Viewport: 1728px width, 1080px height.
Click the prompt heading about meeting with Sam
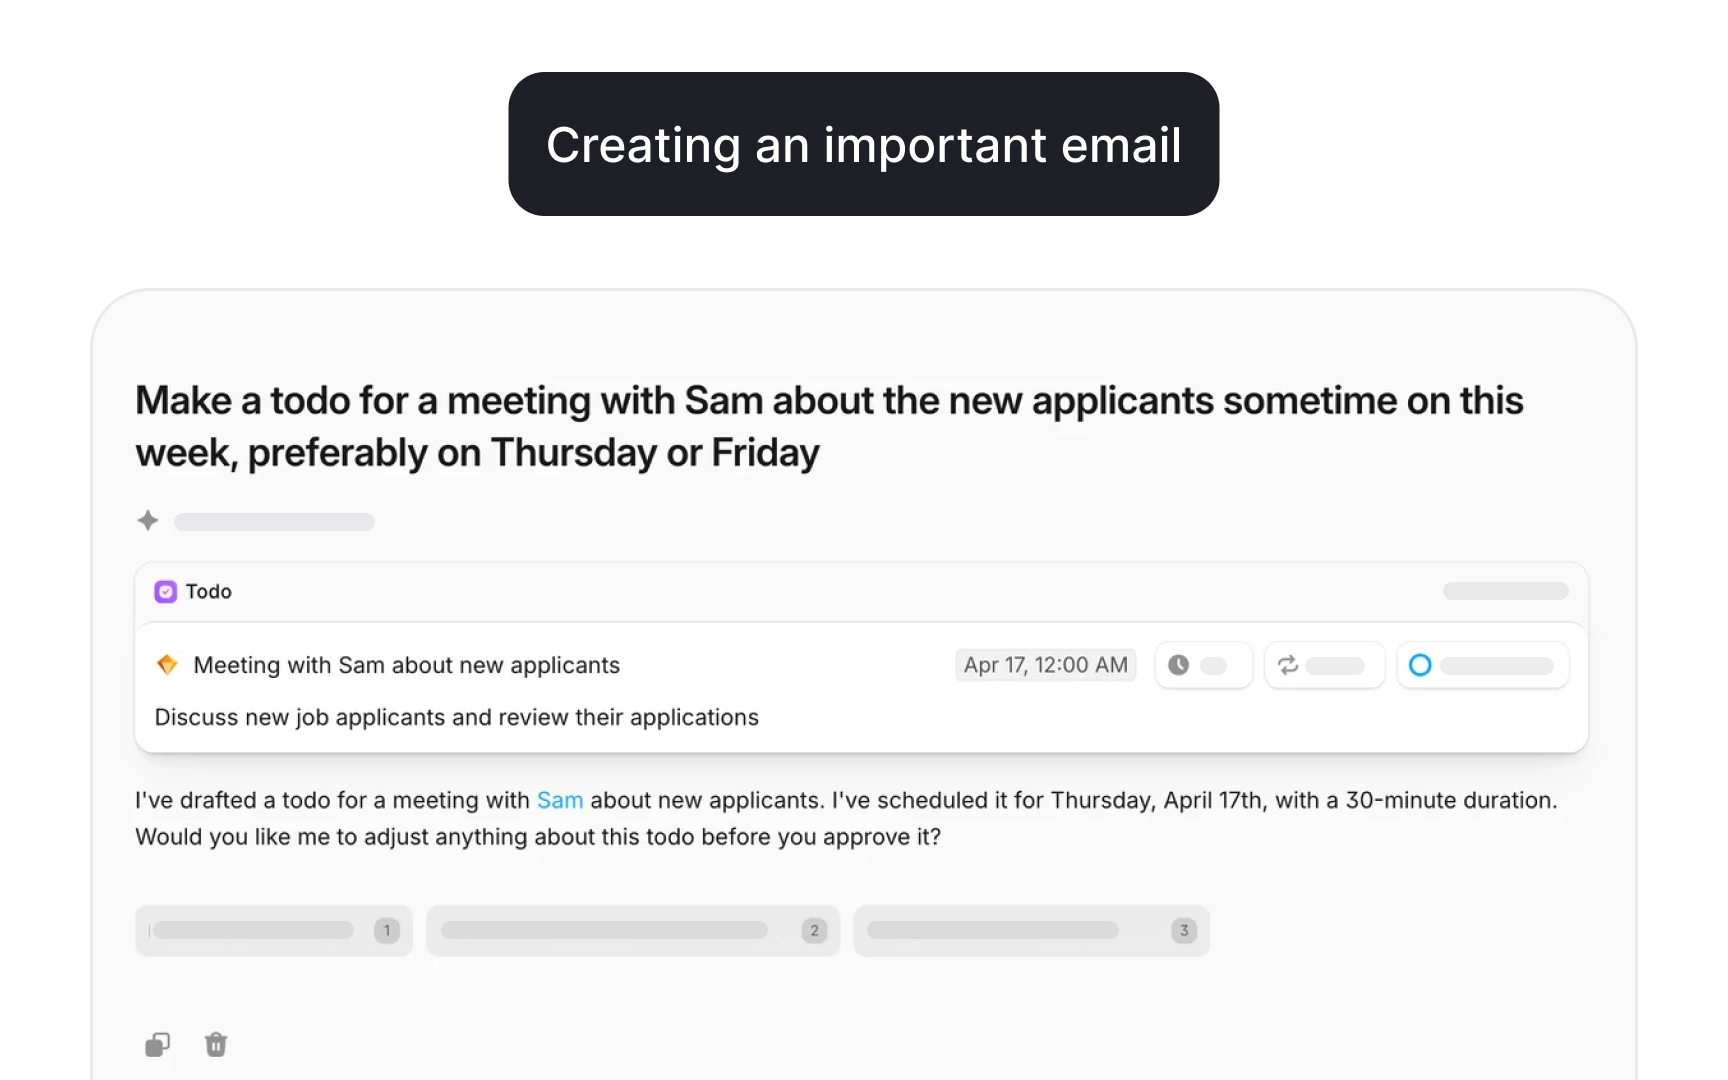point(829,426)
